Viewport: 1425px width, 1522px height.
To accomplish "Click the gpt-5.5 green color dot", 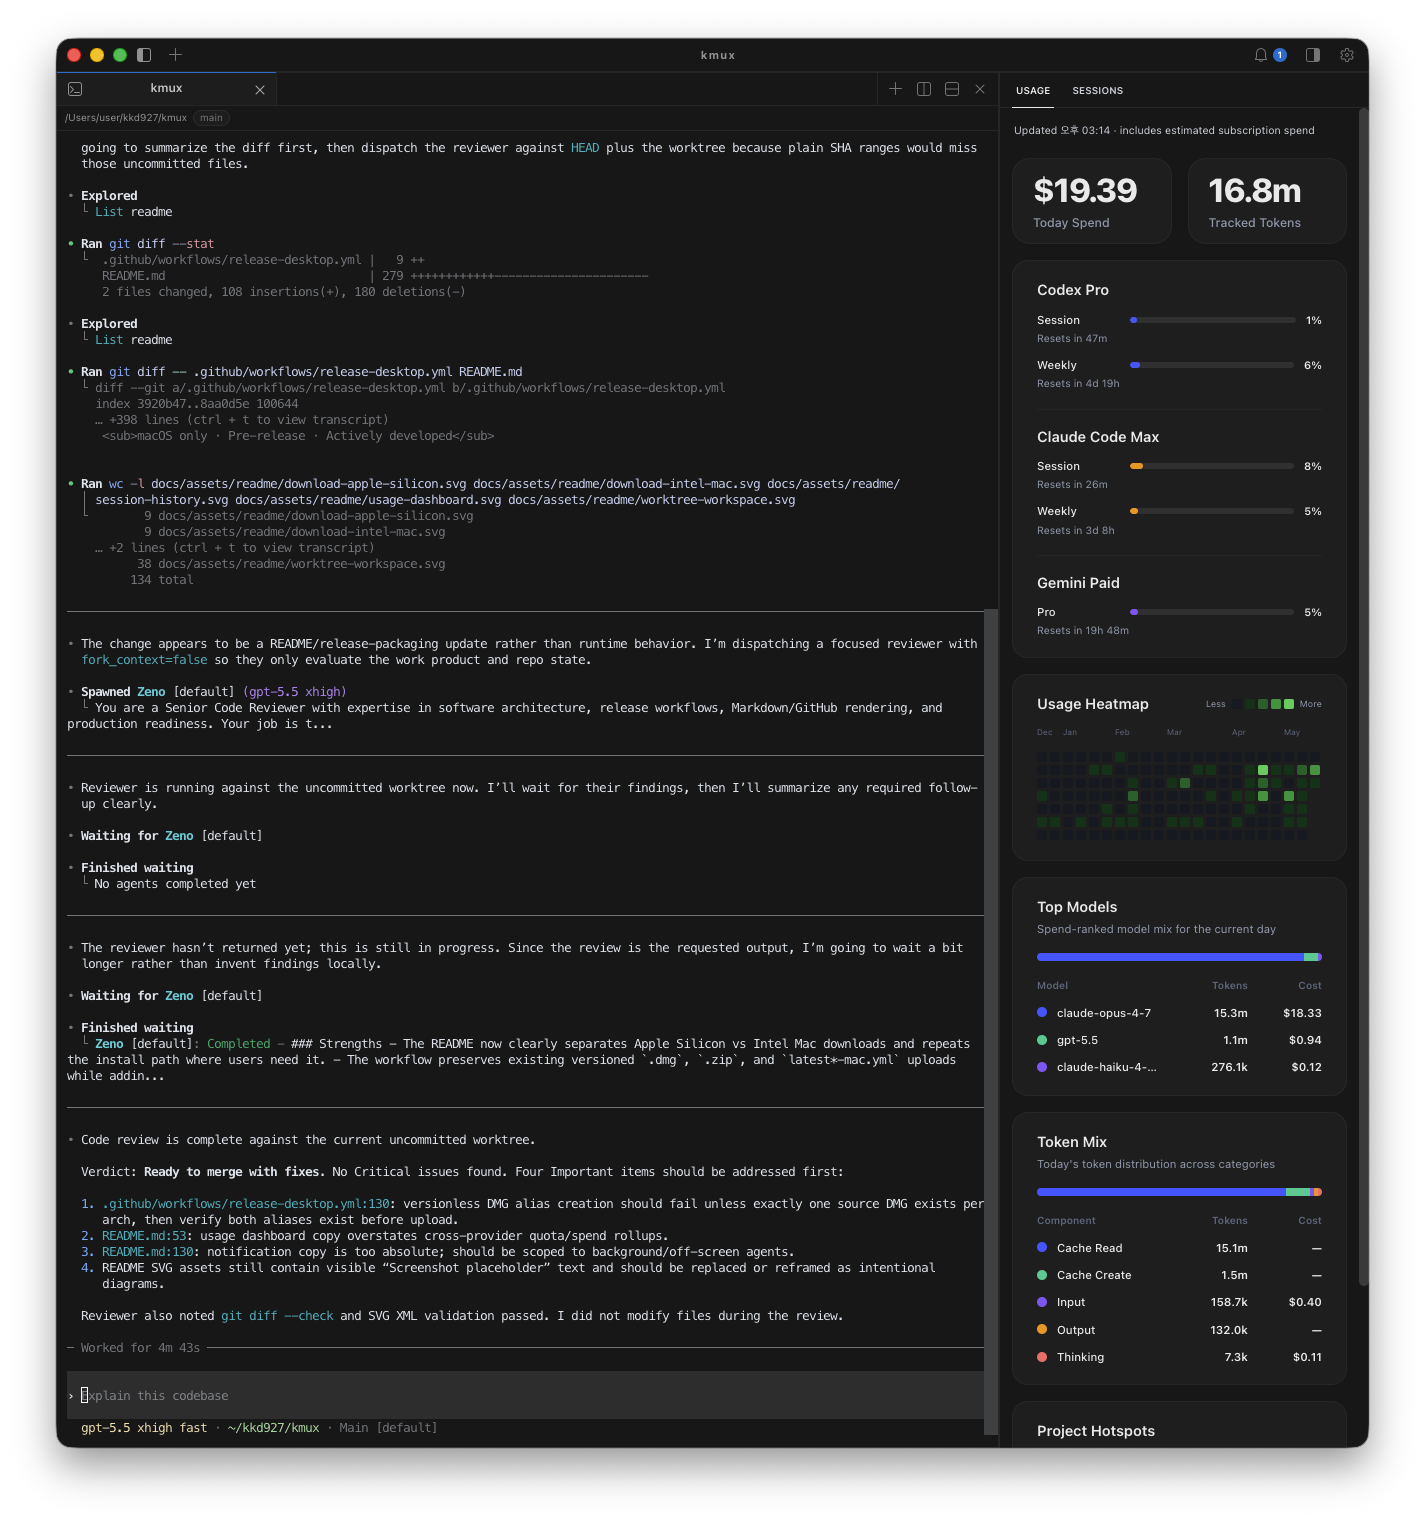I will coord(1042,1040).
